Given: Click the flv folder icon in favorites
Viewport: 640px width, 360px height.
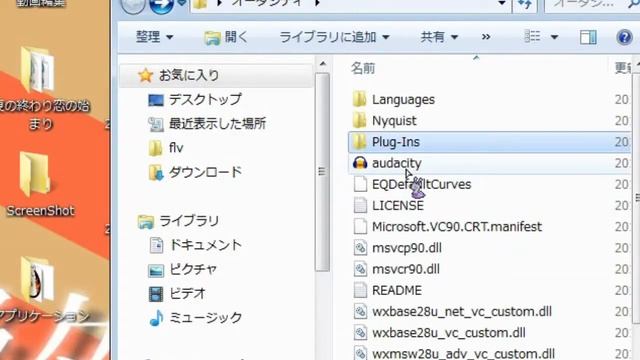Looking at the screenshot, I should 155,148.
